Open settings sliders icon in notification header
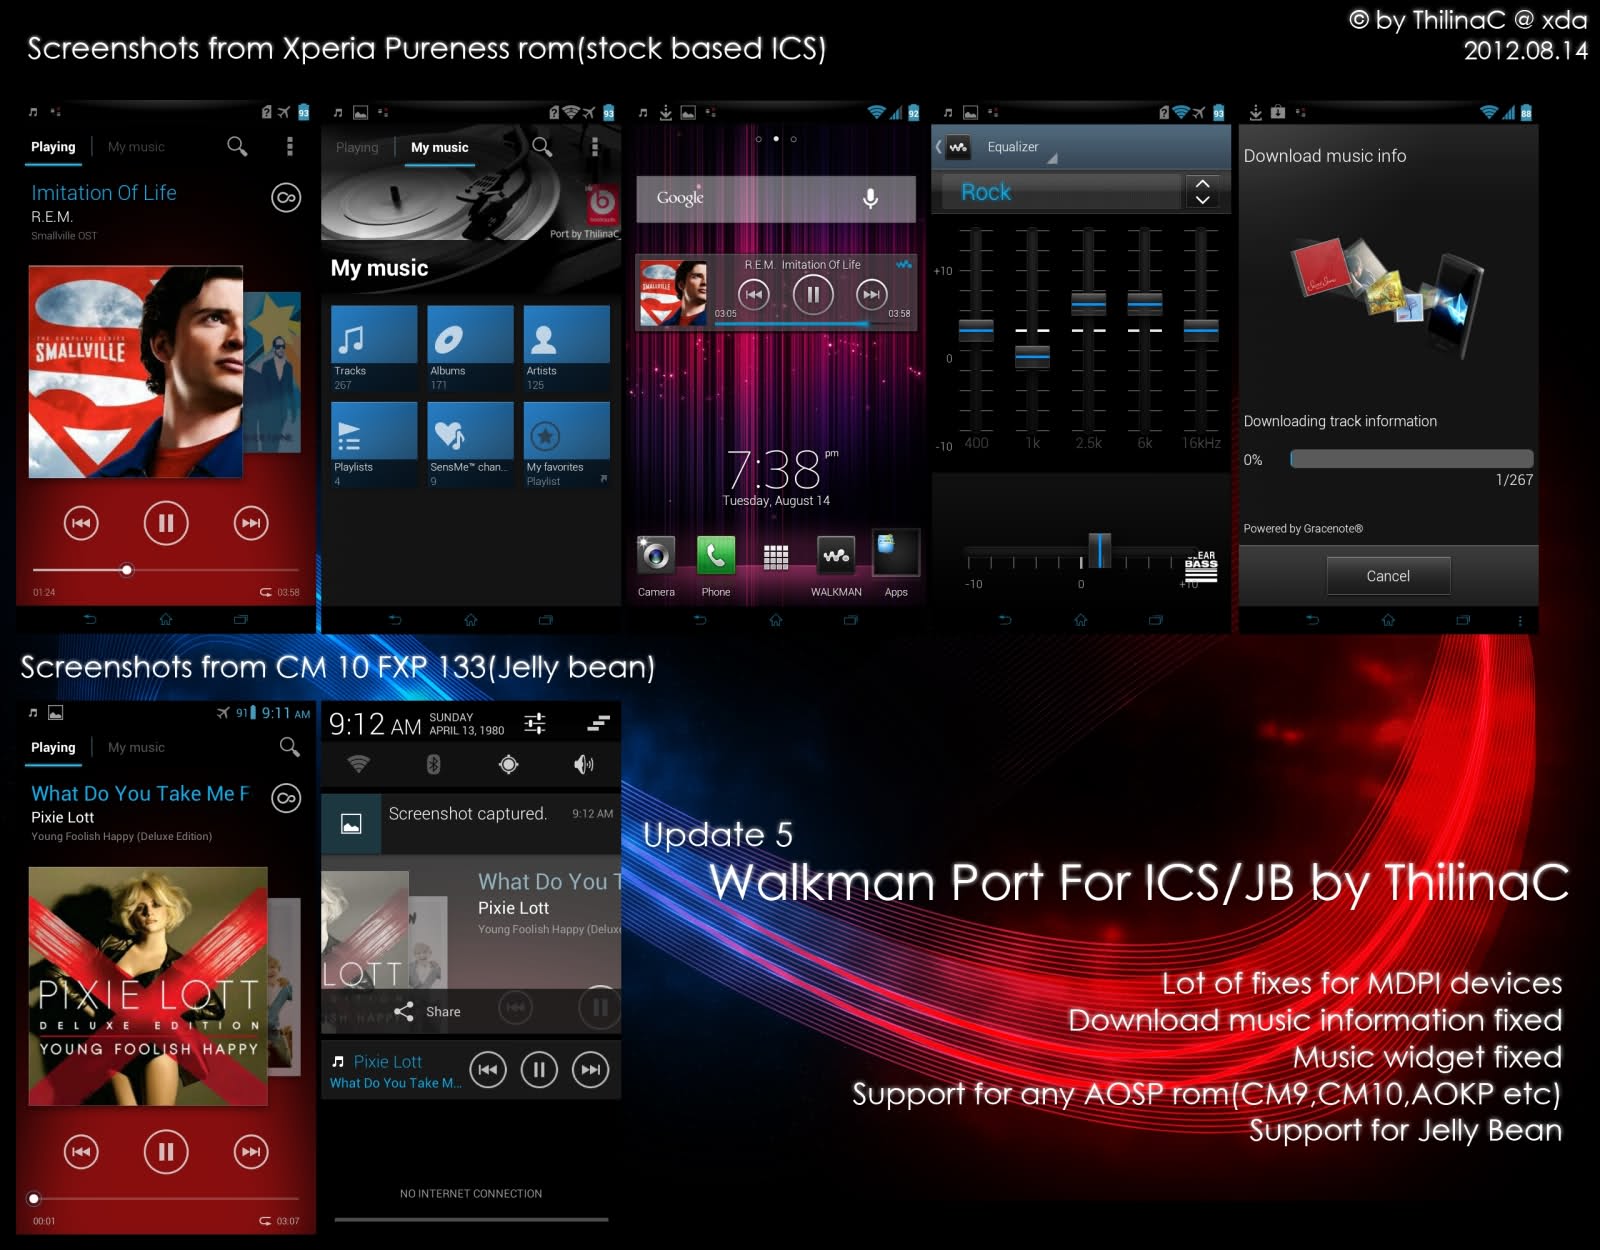 coord(535,723)
